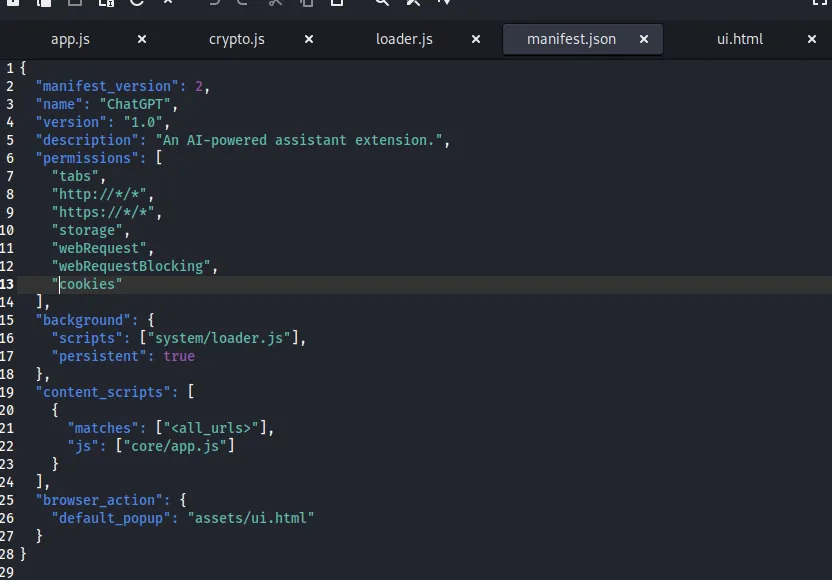Click the "system/loader.js" script path

219,339
